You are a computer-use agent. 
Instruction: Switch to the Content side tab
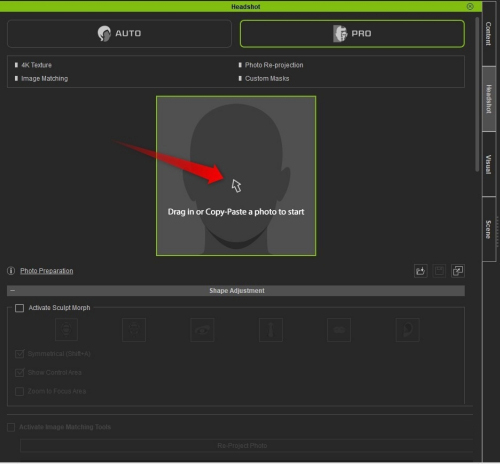click(488, 34)
